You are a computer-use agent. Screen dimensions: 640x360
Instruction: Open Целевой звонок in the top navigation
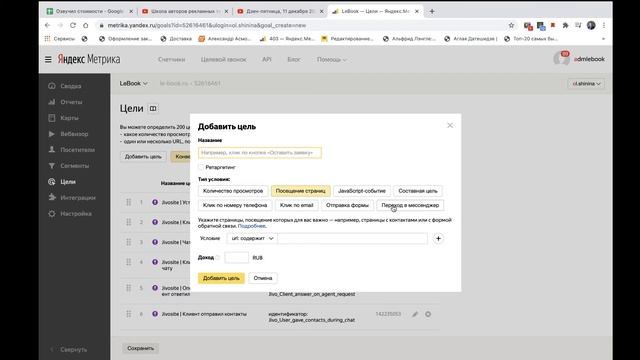[x=223, y=60]
